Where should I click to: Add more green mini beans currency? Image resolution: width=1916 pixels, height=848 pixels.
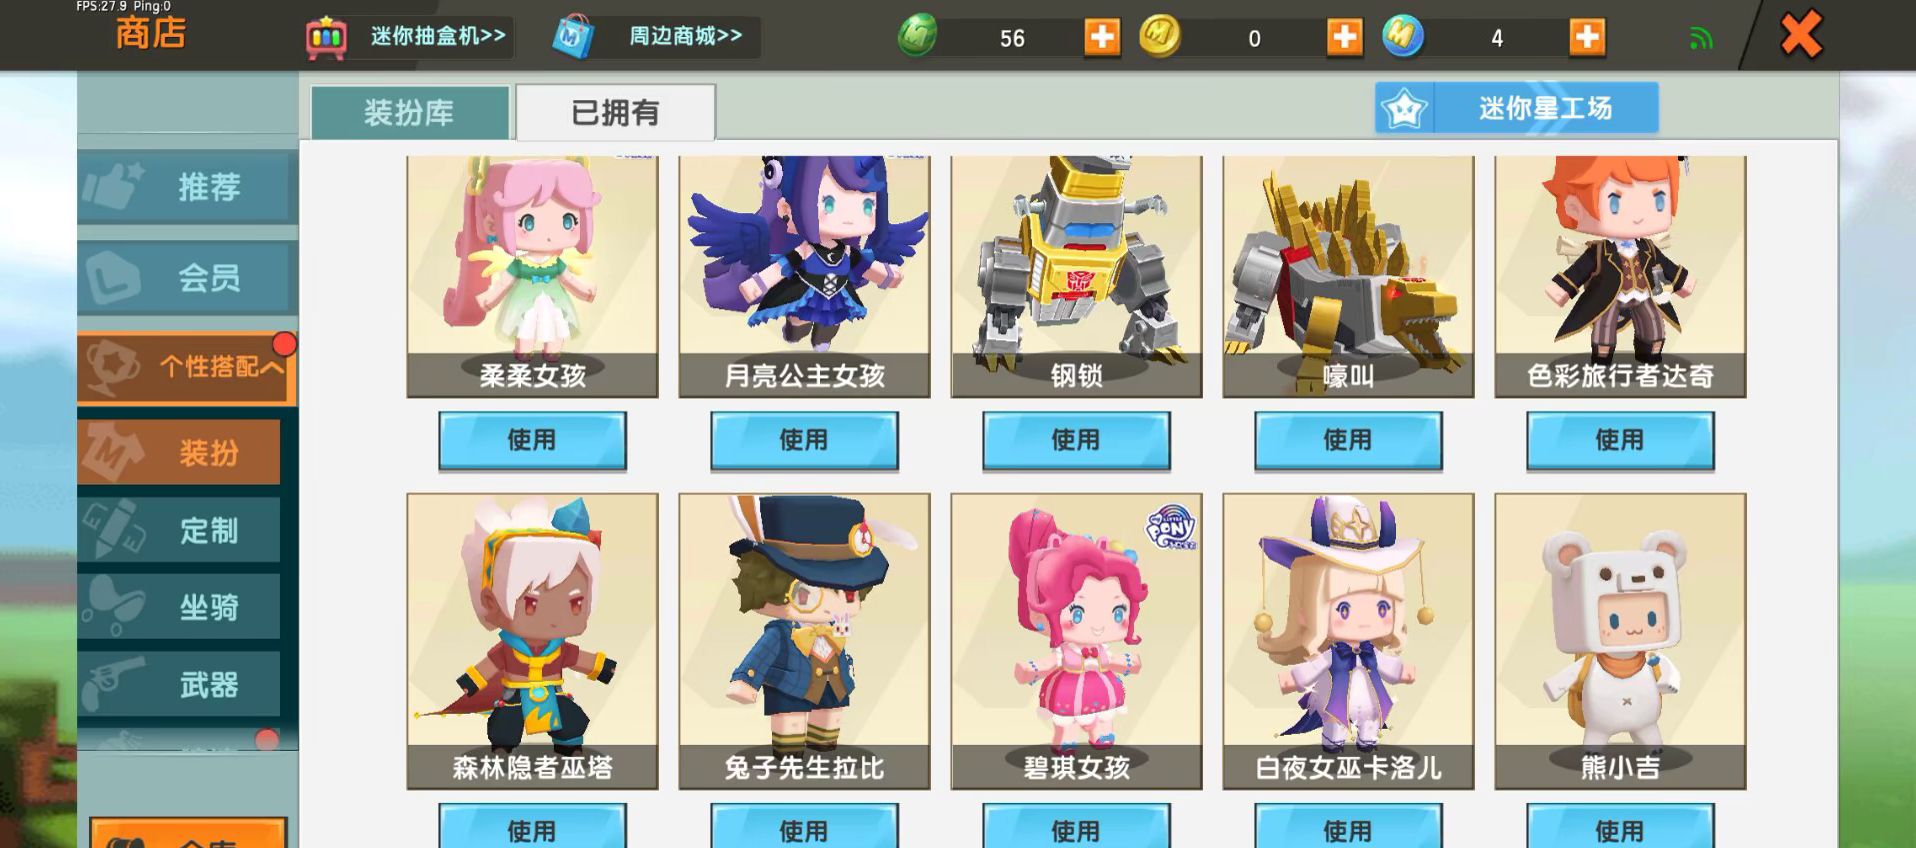pos(1102,38)
